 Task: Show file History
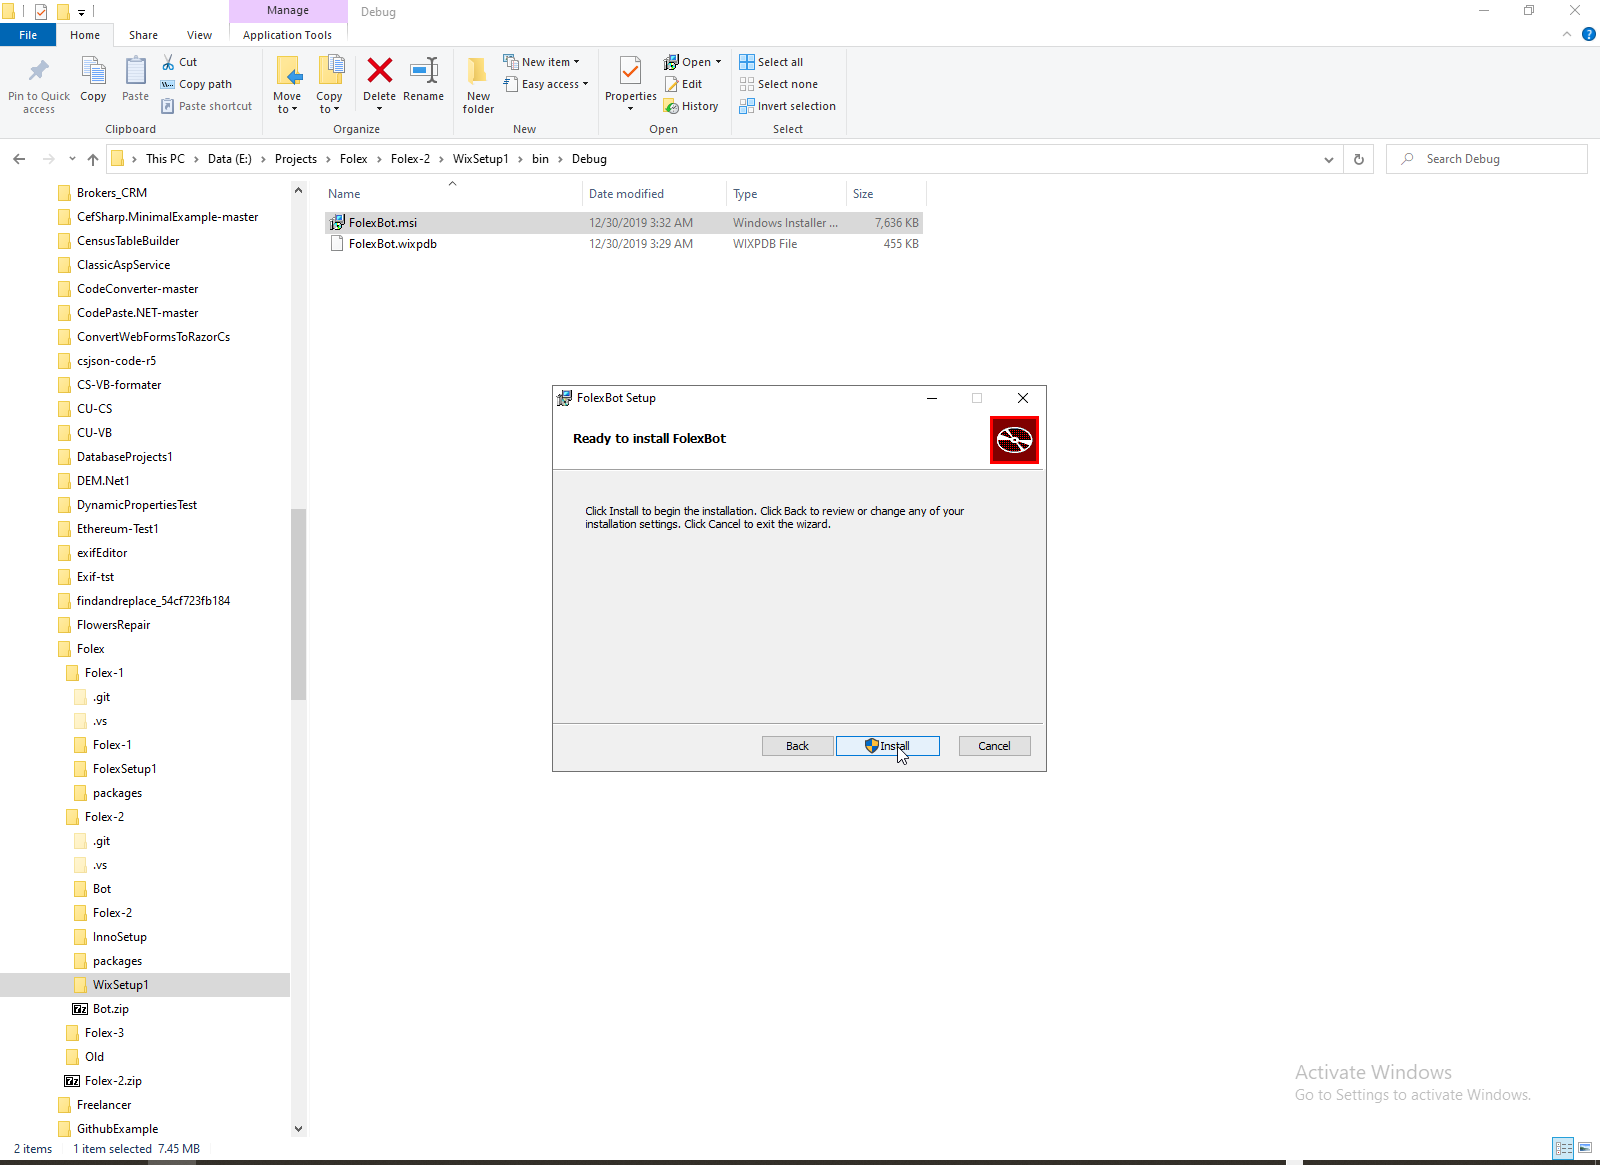coord(691,106)
